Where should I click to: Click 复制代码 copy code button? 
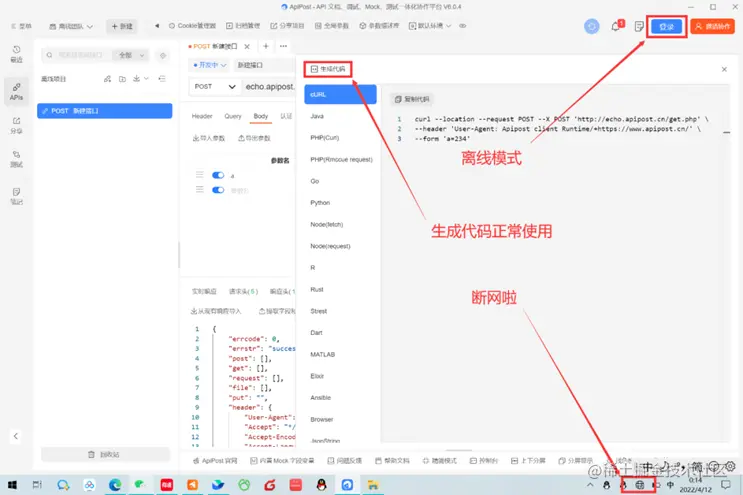point(412,99)
